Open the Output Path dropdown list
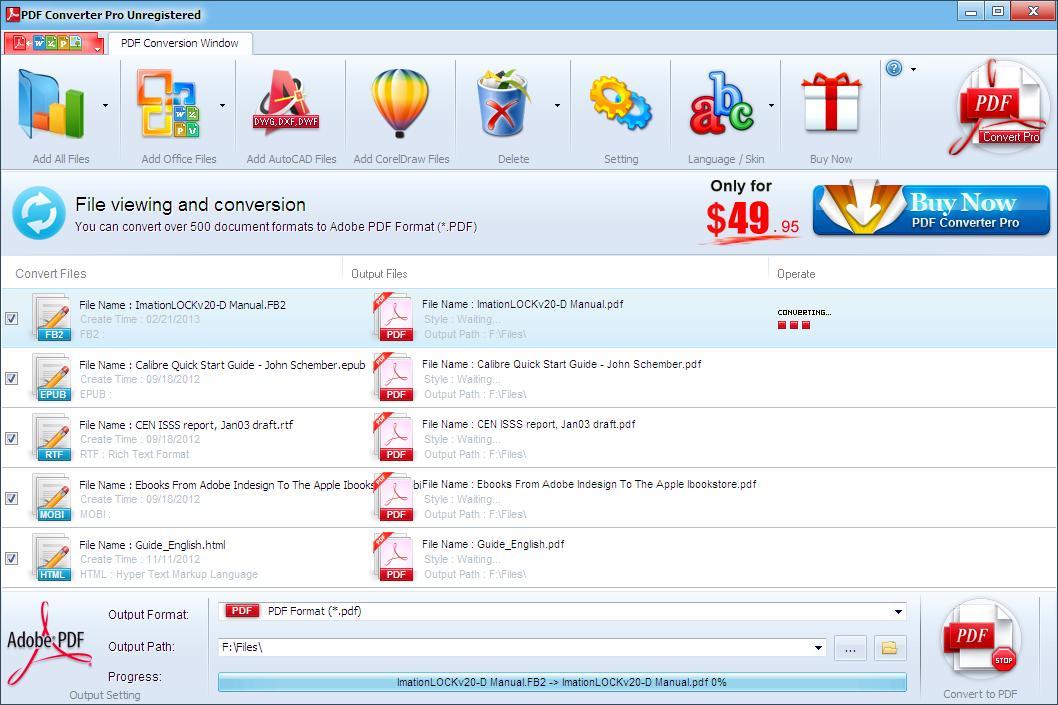This screenshot has width=1058, height=705. (x=820, y=648)
